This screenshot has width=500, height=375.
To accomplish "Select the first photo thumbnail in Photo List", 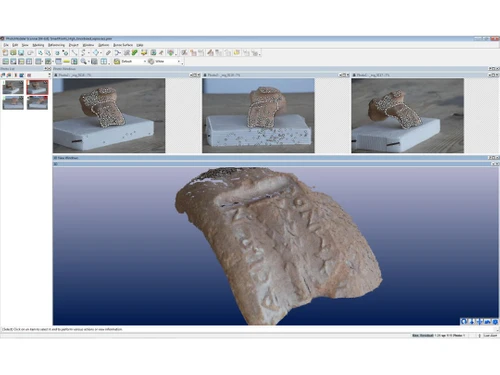I will (x=13, y=87).
